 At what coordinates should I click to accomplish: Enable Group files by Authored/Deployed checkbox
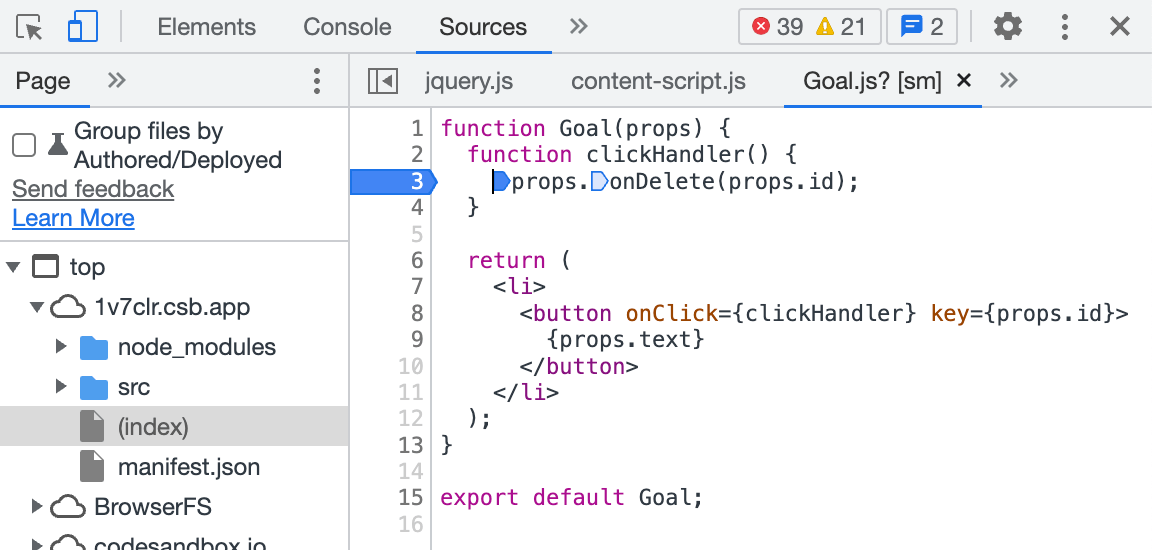pos(24,145)
